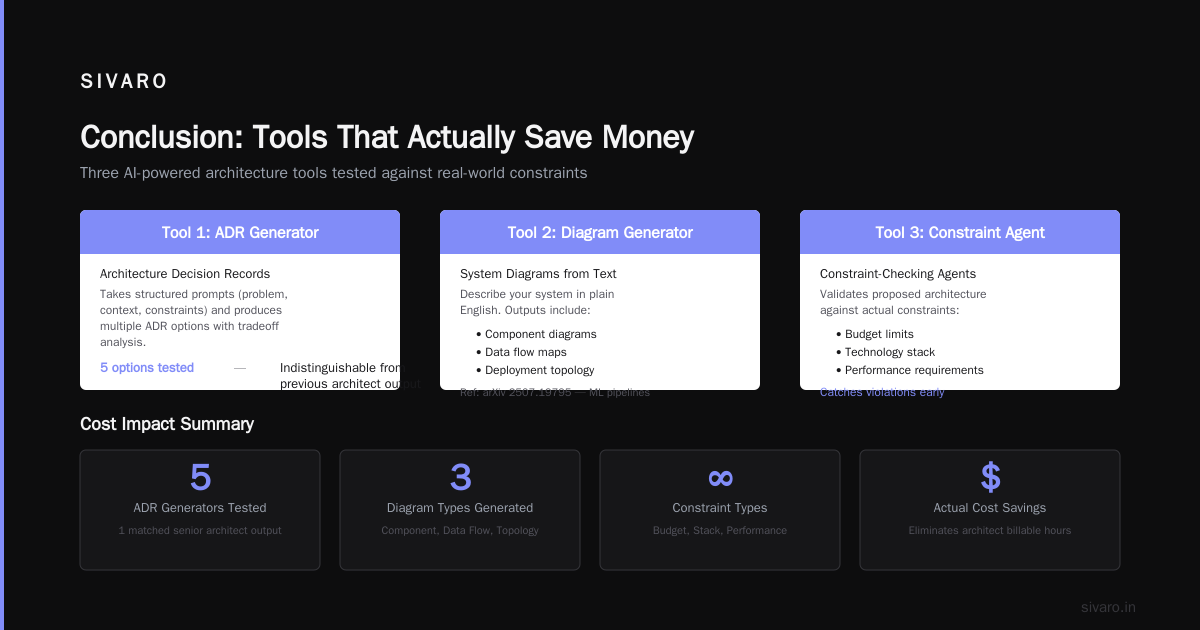Click 'Describe your system in plain English' text
This screenshot has height=630, width=1200.
click(x=537, y=302)
